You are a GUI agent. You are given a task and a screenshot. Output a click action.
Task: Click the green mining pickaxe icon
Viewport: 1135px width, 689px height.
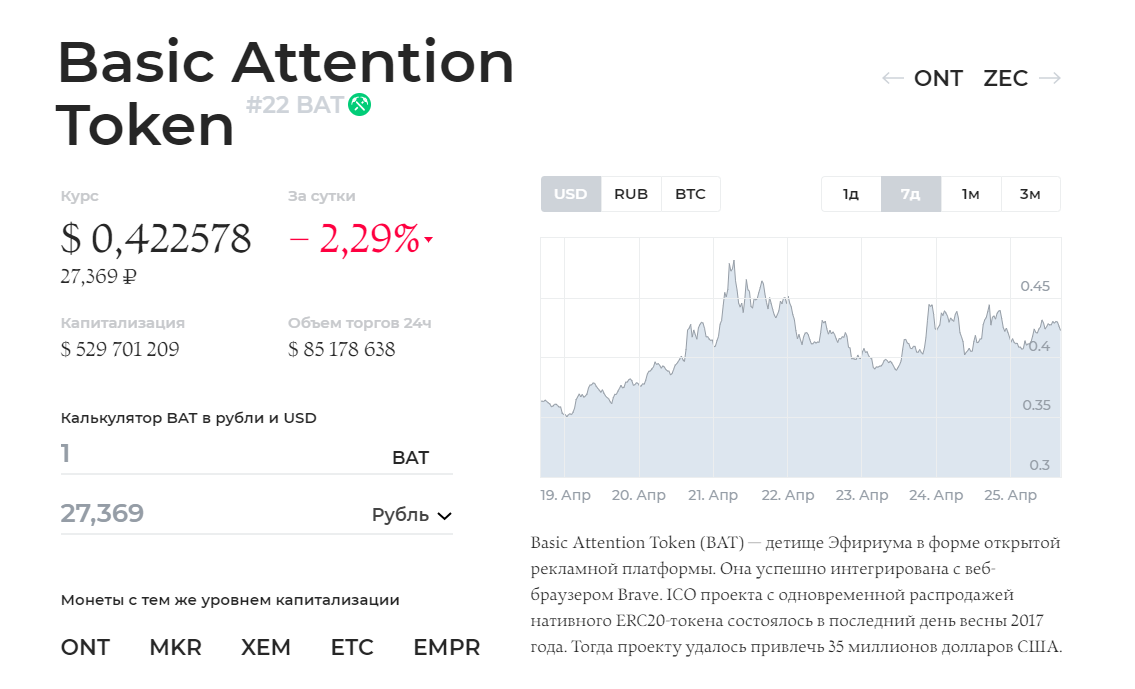(x=359, y=105)
